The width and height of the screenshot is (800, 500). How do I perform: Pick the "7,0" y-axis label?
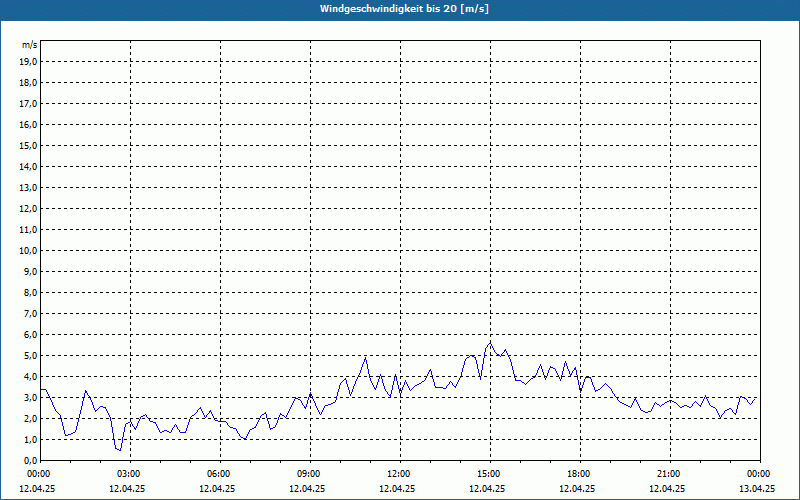(x=31, y=313)
